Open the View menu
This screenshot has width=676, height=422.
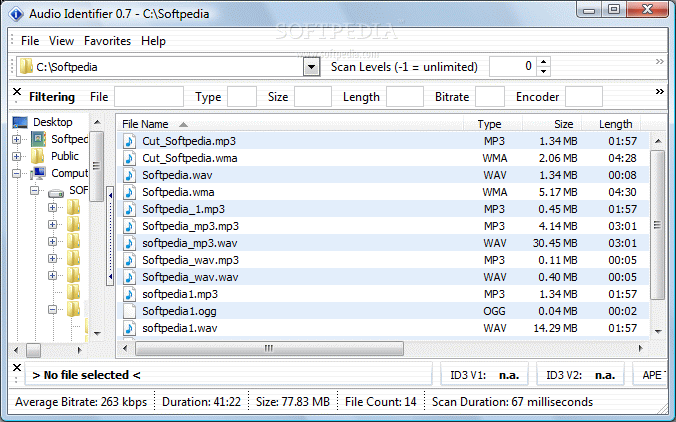[x=61, y=41]
